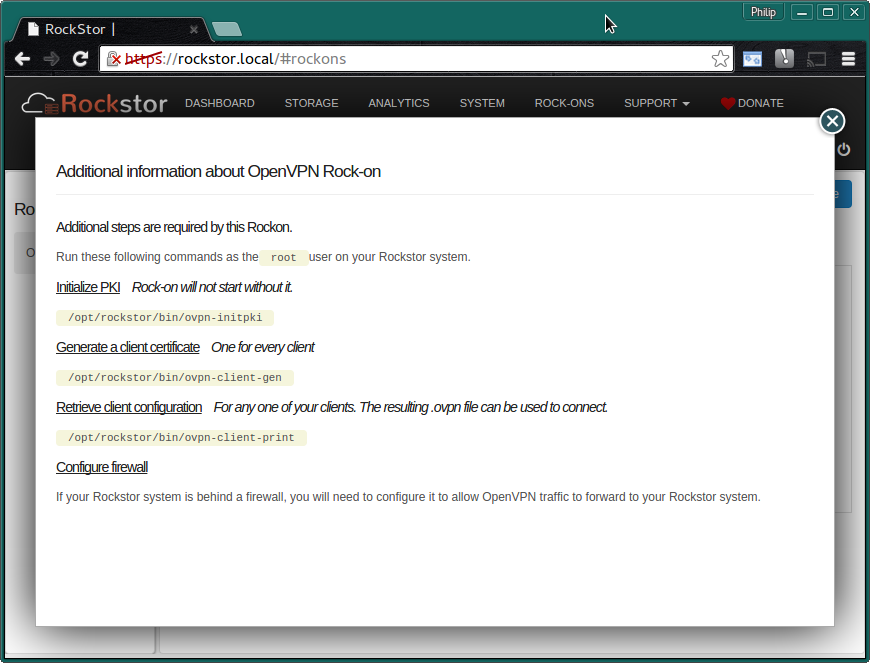The width and height of the screenshot is (870, 663).
Task: Minimize the browser window
Action: click(802, 12)
